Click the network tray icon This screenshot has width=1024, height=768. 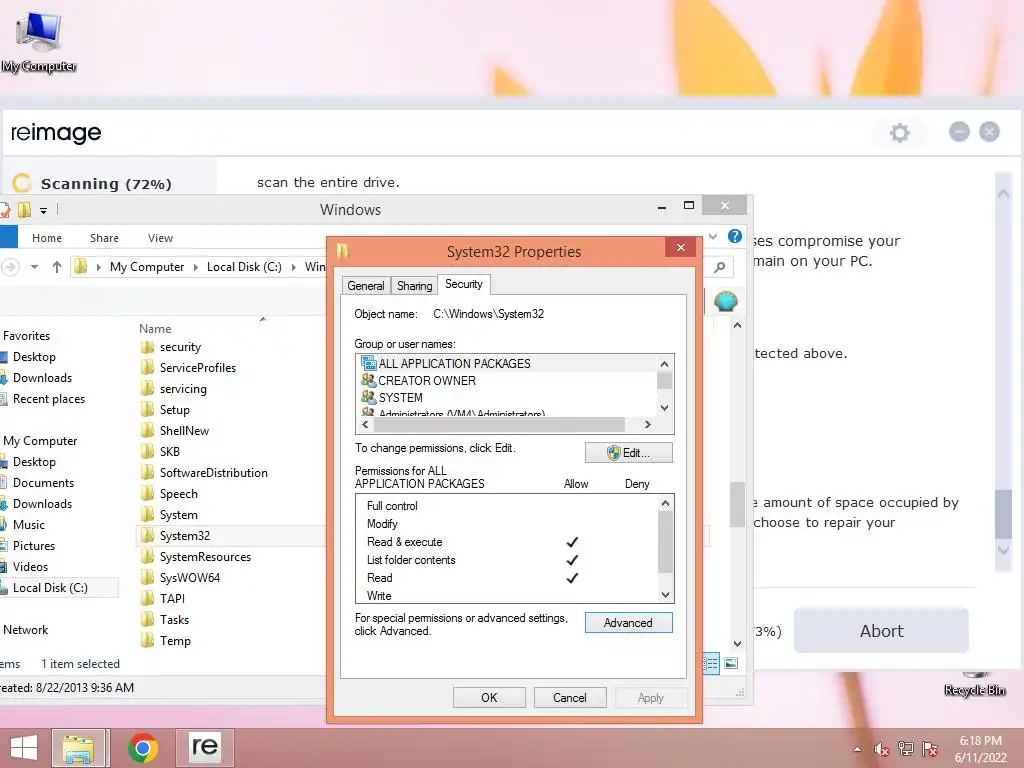[905, 749]
